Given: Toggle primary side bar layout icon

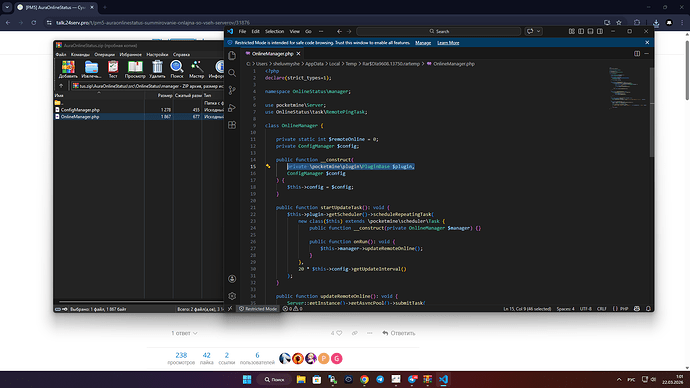Looking at the screenshot, I should coord(581,31).
